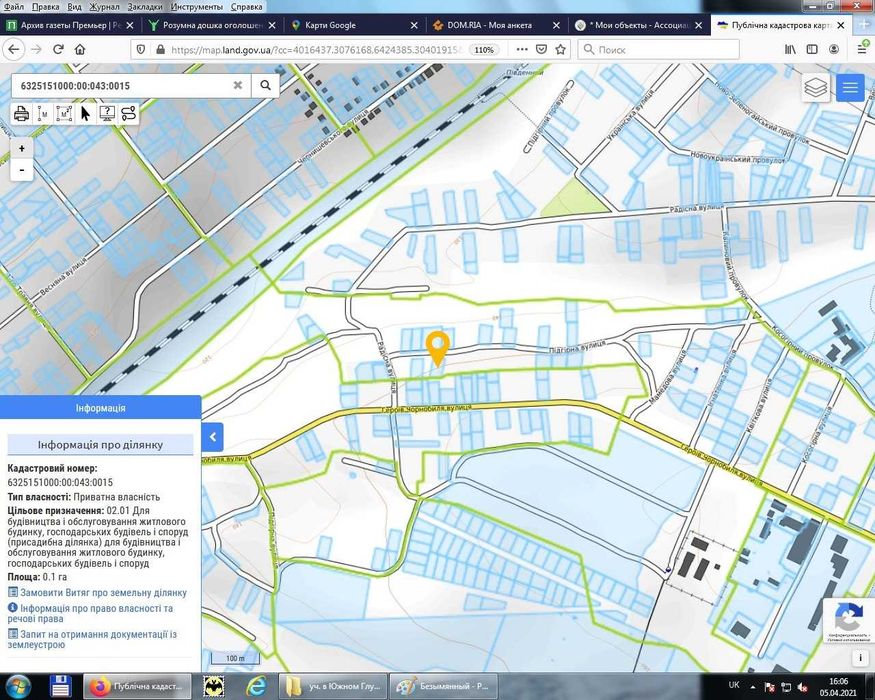The height and width of the screenshot is (700, 875).
Task: Select the distance measurement tool
Action: click(x=43, y=114)
